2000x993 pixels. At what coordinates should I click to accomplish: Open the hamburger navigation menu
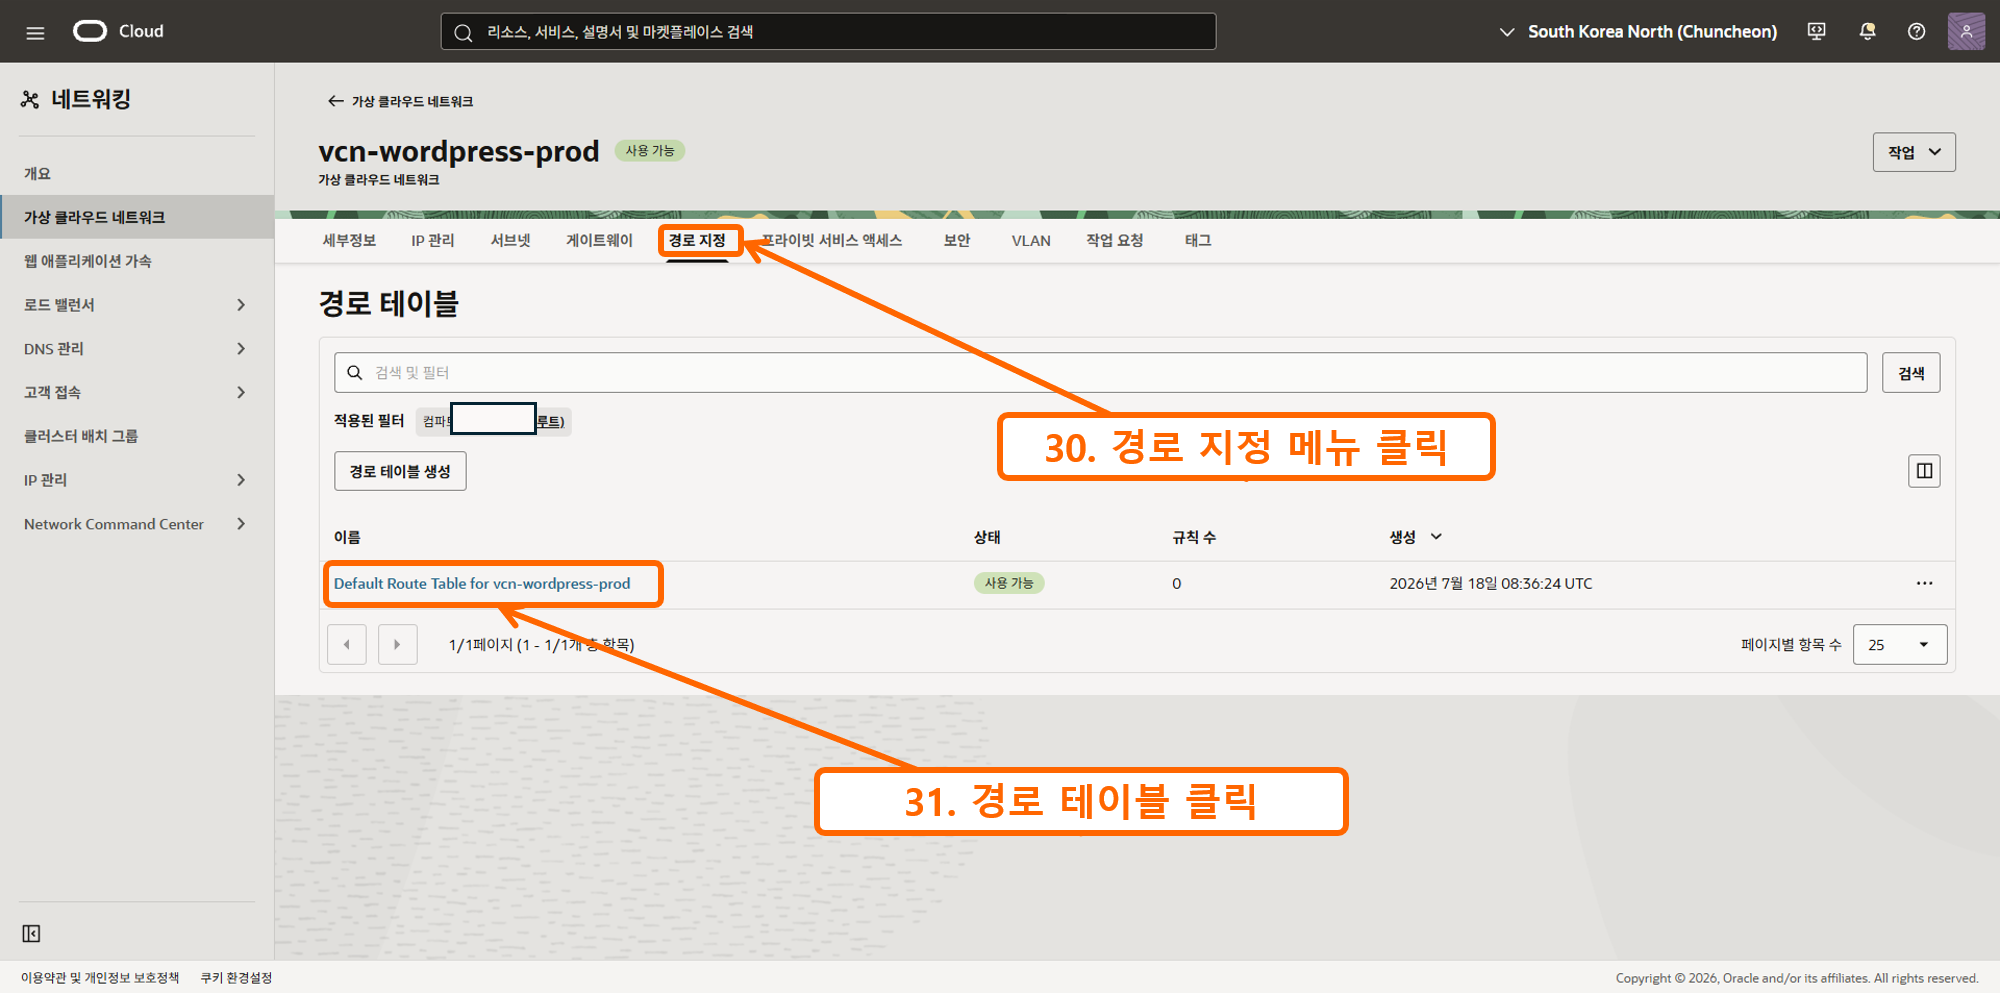tap(35, 32)
